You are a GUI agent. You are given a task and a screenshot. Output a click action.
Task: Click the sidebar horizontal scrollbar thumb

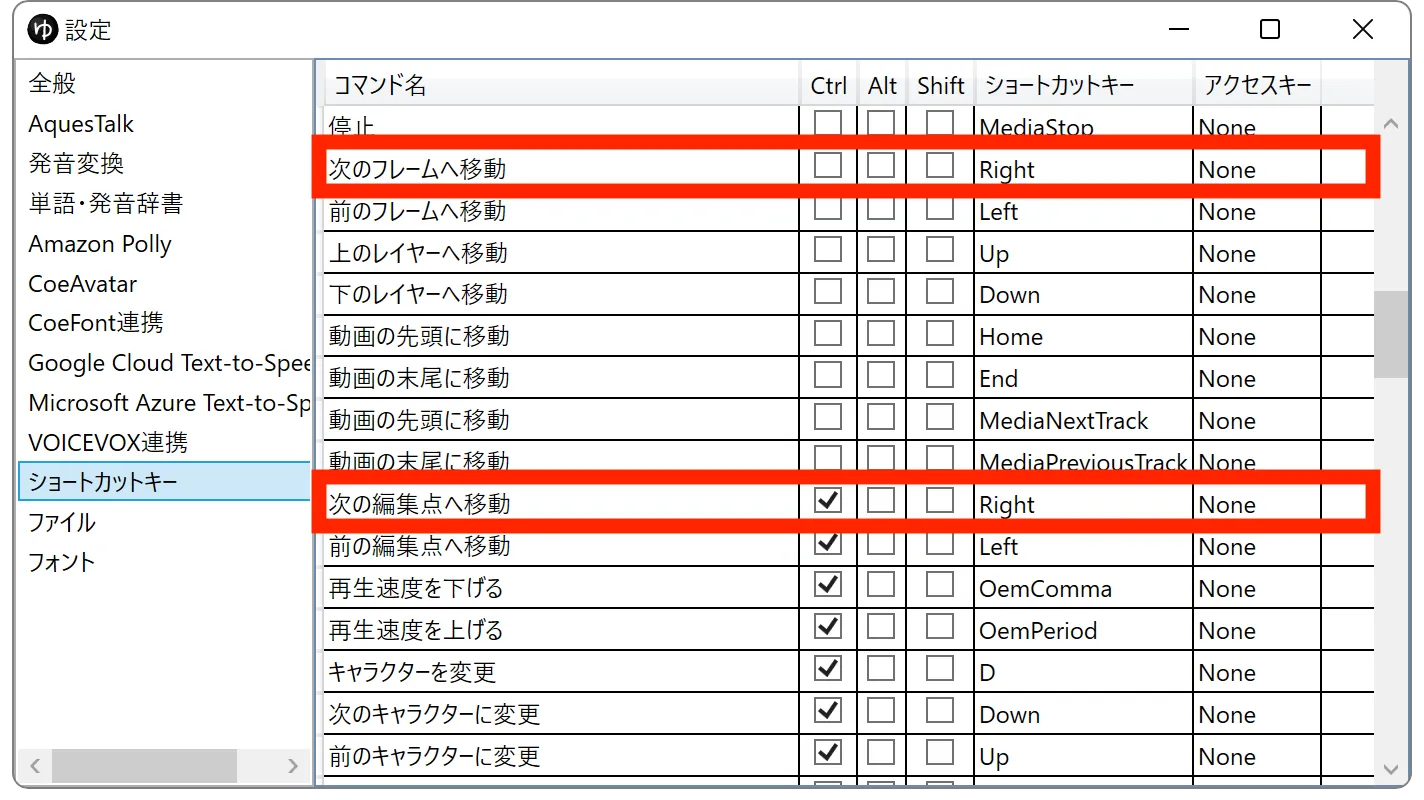[x=144, y=767]
